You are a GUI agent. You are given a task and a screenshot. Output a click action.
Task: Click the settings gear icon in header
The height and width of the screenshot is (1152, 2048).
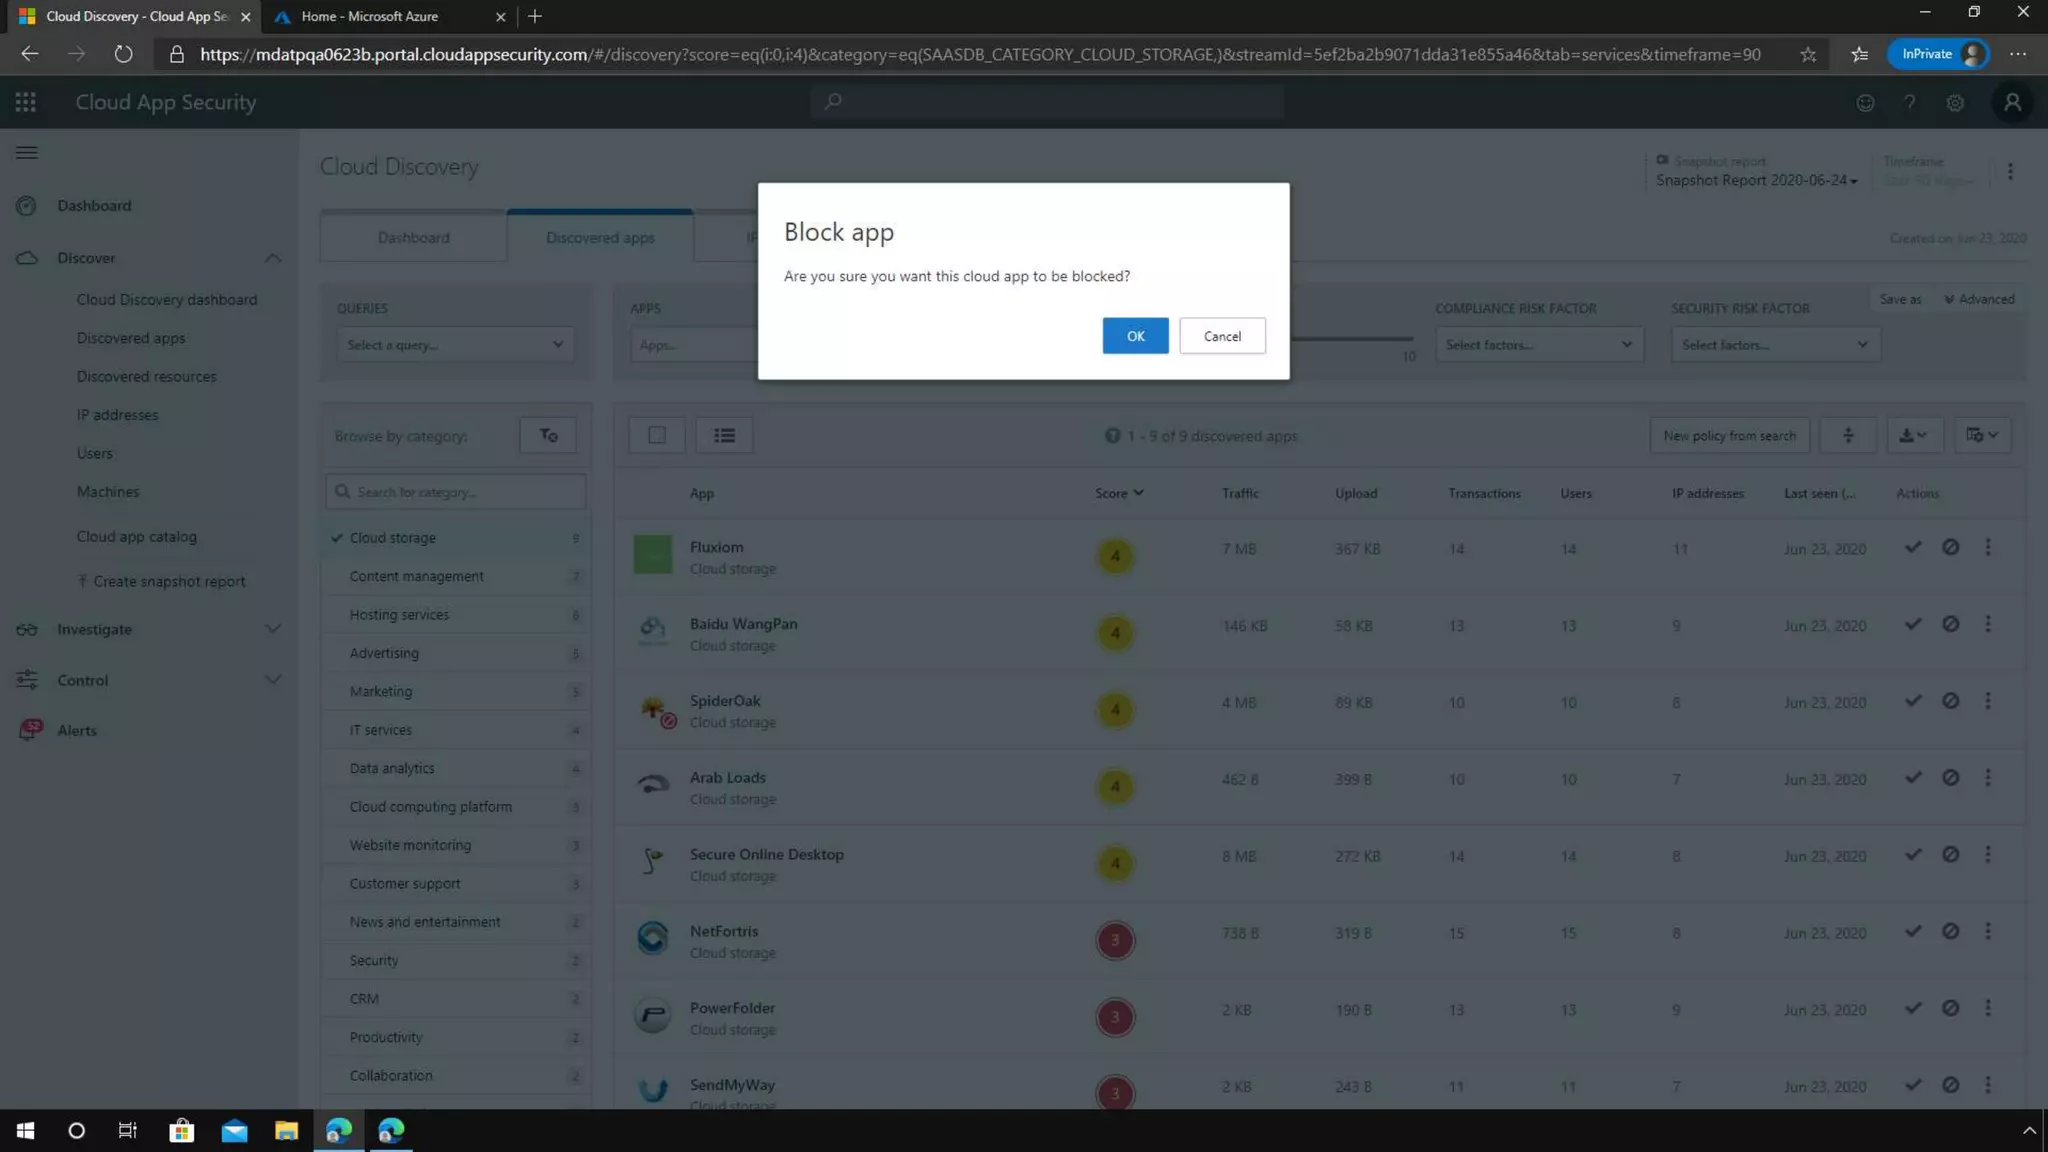click(x=1955, y=102)
